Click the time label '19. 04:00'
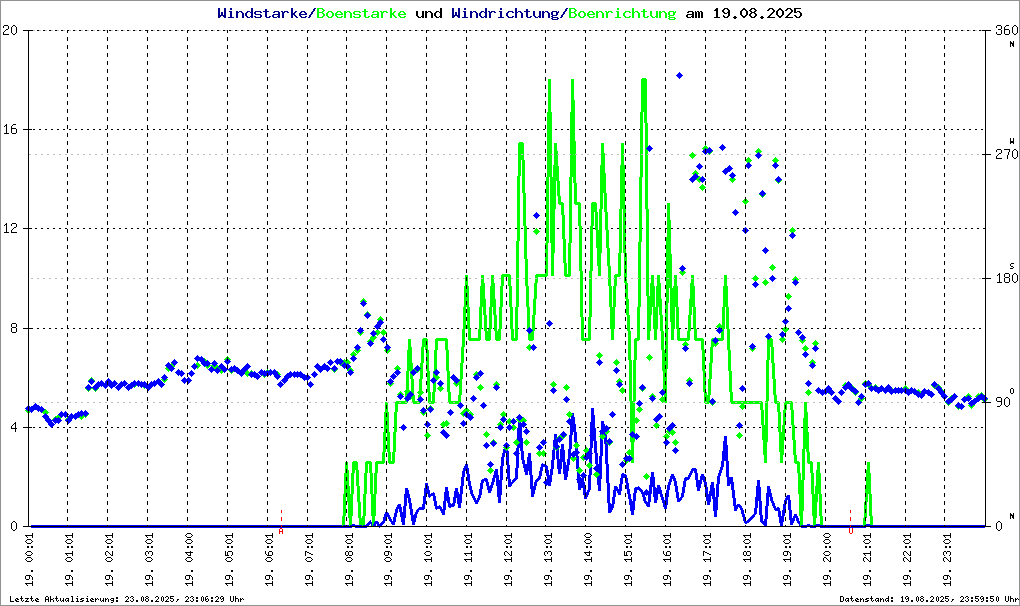The image size is (1020, 606). pyautogui.click(x=189, y=560)
